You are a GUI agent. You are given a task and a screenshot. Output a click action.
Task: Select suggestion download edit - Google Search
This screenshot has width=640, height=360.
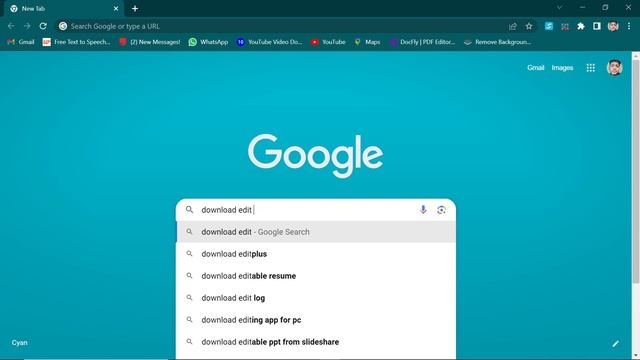point(316,232)
